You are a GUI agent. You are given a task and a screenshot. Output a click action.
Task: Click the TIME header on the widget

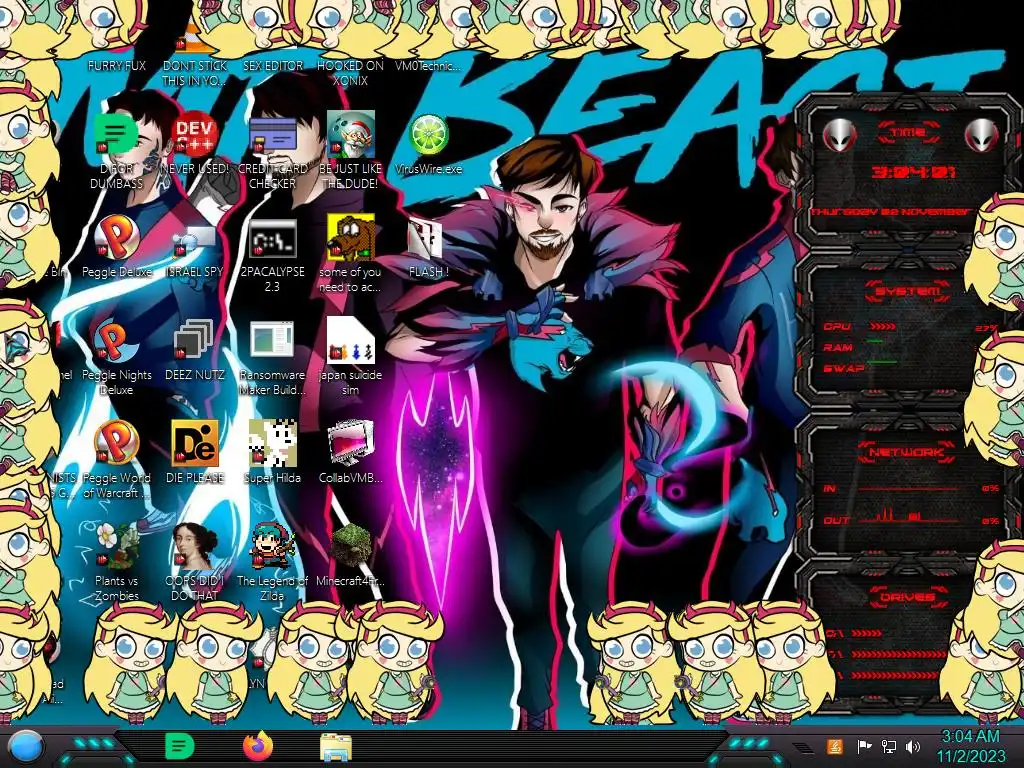[x=908, y=133]
